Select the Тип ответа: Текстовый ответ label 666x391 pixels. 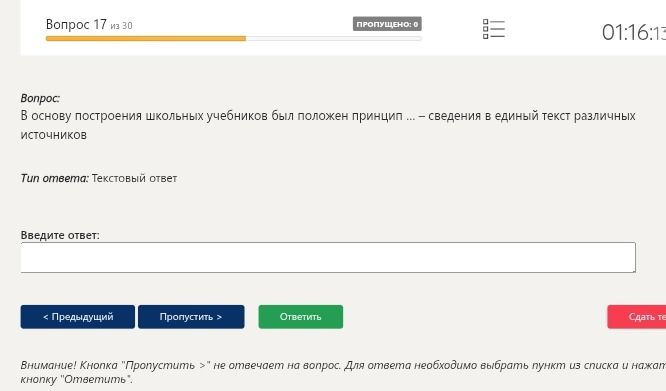coord(99,178)
